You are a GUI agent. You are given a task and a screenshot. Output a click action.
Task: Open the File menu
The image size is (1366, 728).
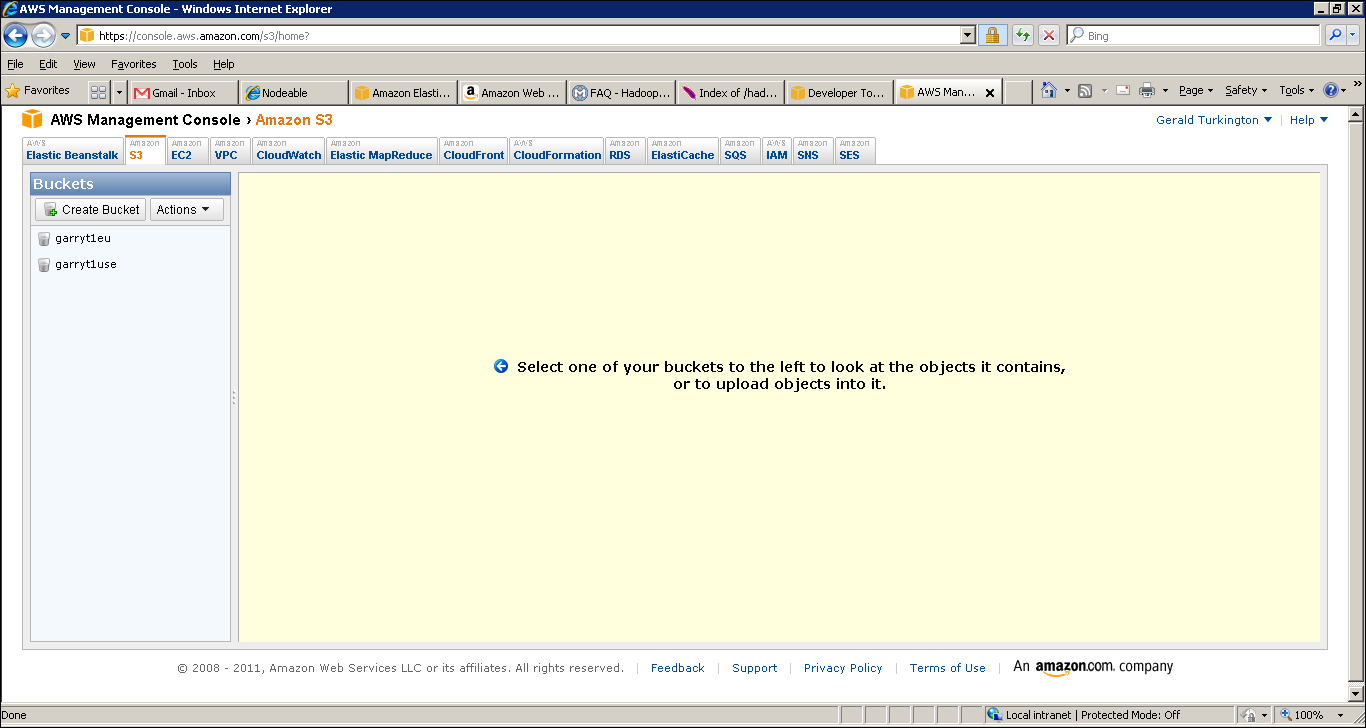point(15,64)
